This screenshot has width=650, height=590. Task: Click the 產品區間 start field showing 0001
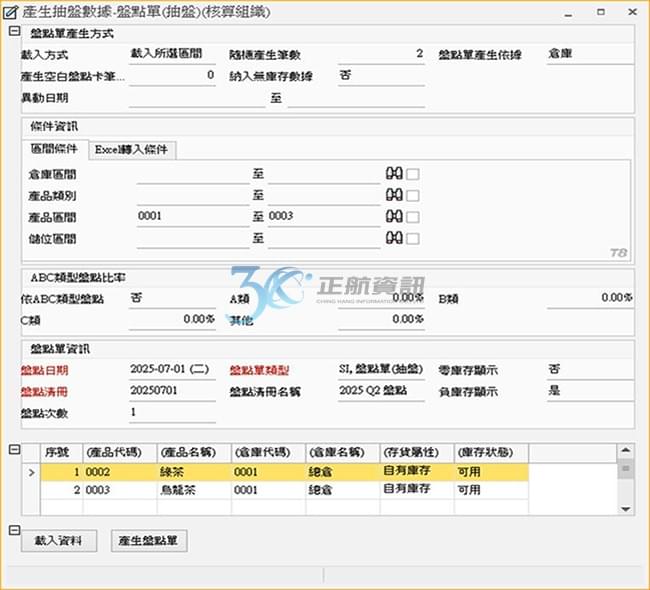click(x=190, y=216)
